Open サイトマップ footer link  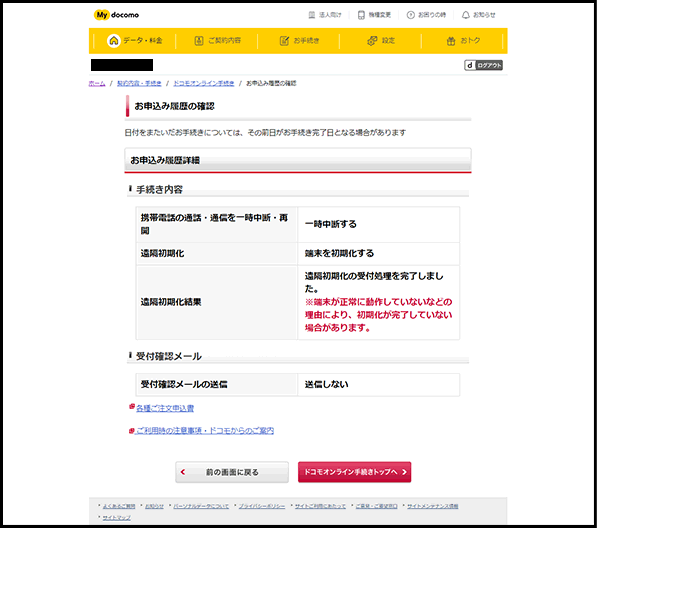pos(117,517)
